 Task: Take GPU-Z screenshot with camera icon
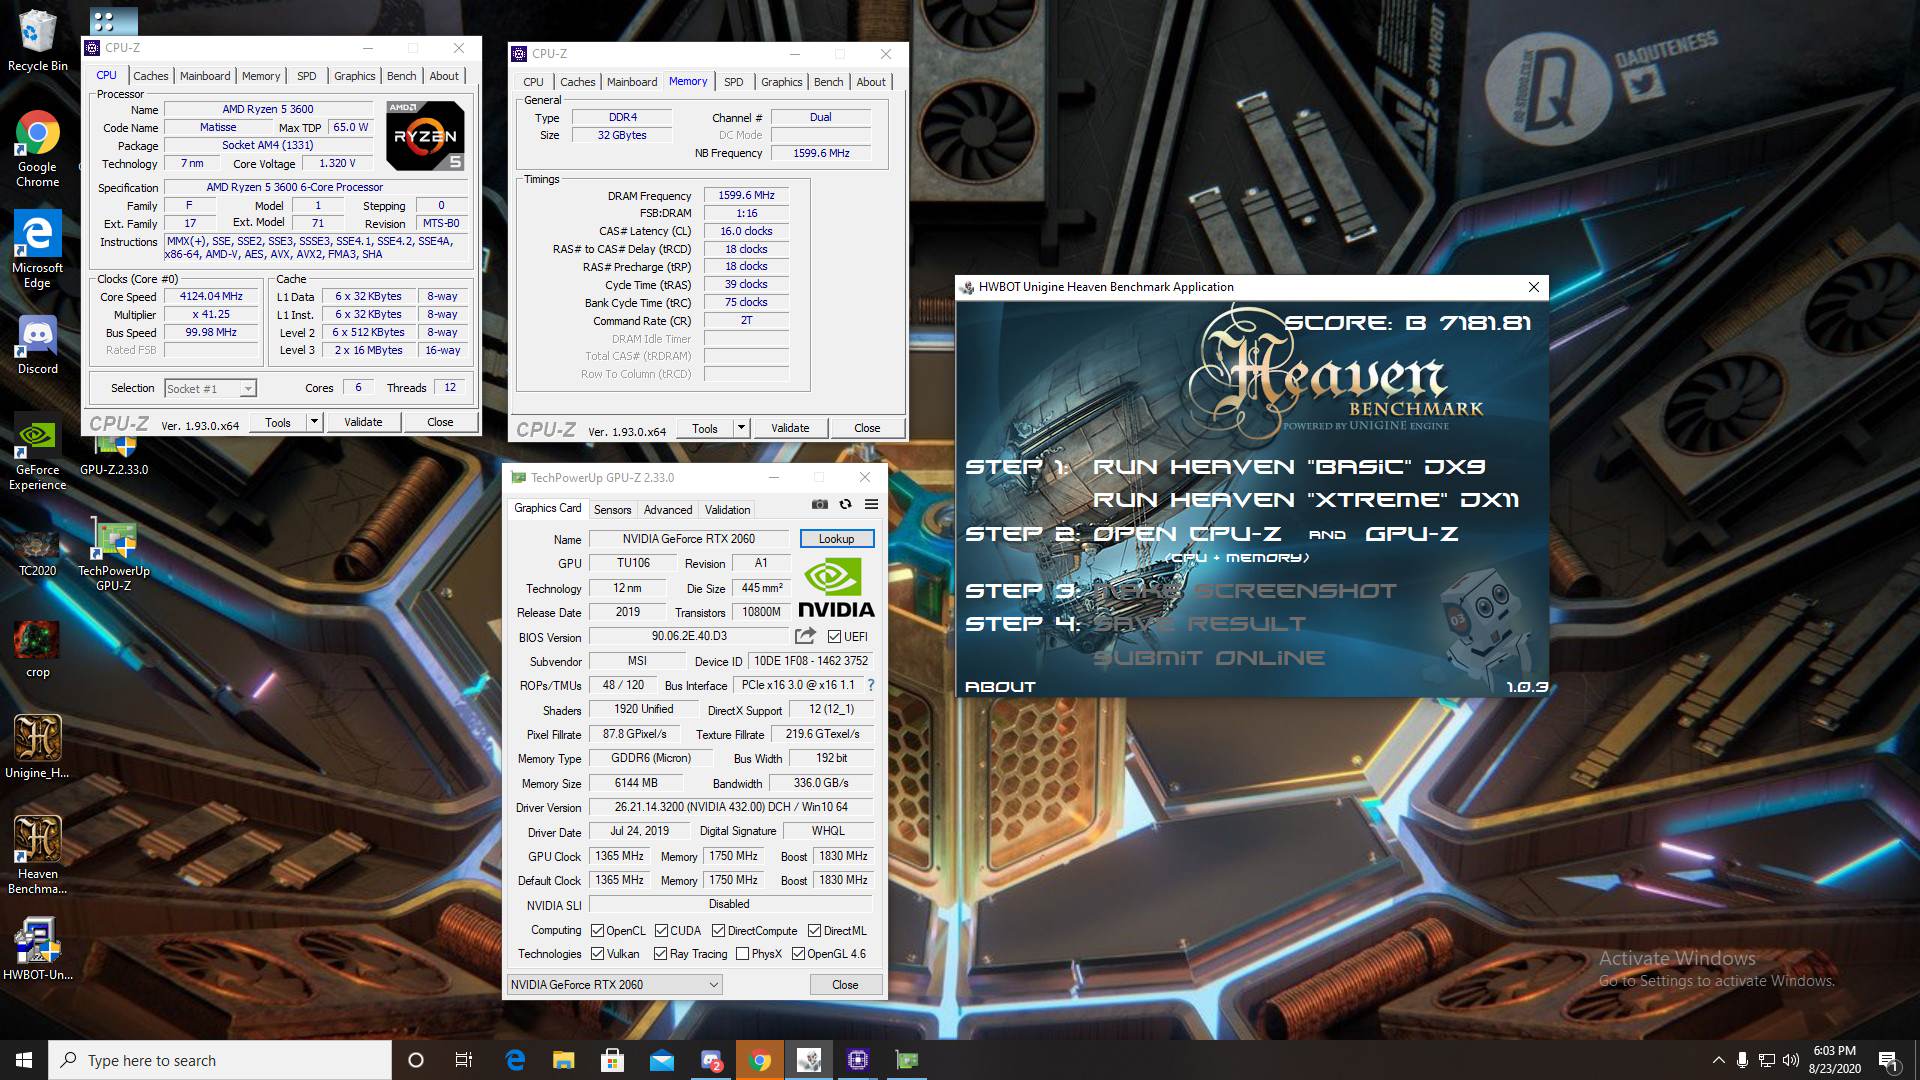820,504
